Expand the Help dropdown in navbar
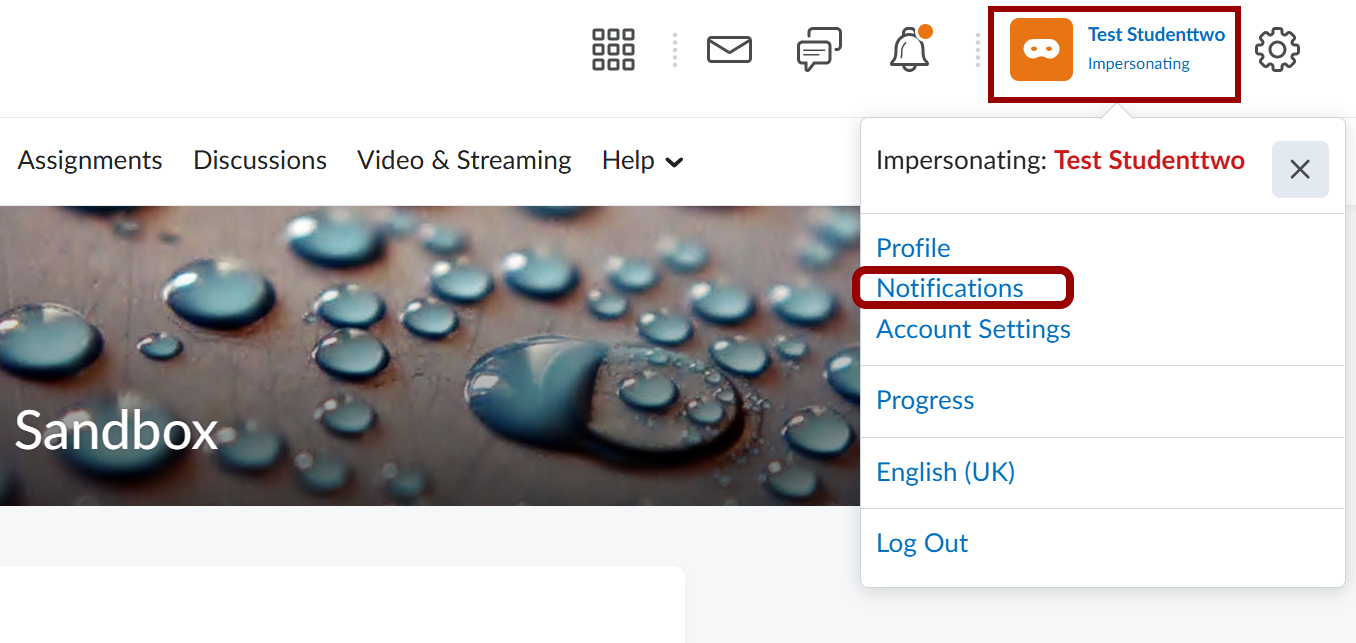 [642, 161]
